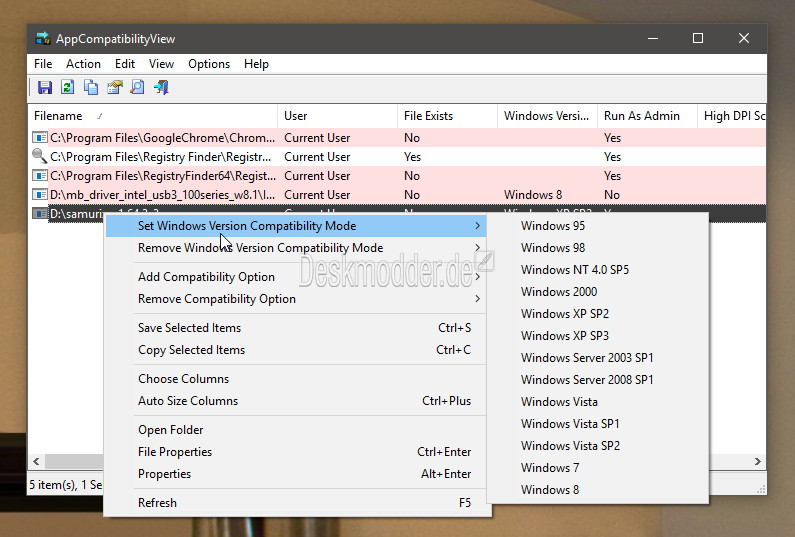The width and height of the screenshot is (795, 537).
Task: Select Properties (Alt+Enter) in context menu
Action: pos(297,474)
